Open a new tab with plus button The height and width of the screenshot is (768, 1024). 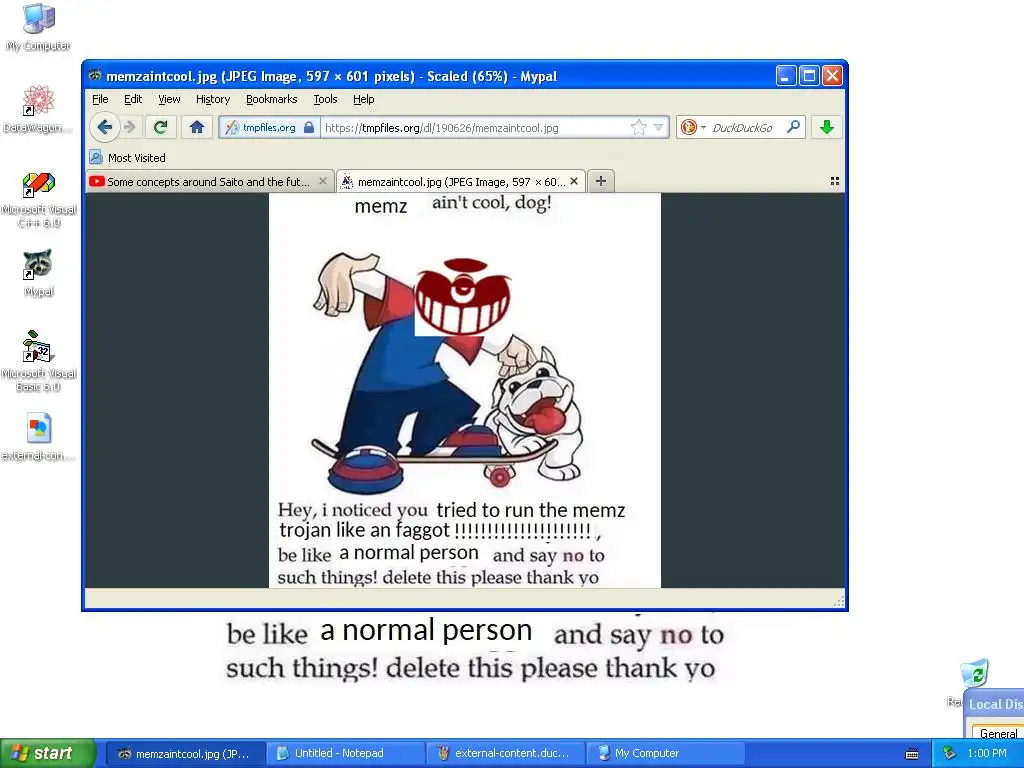[601, 181]
